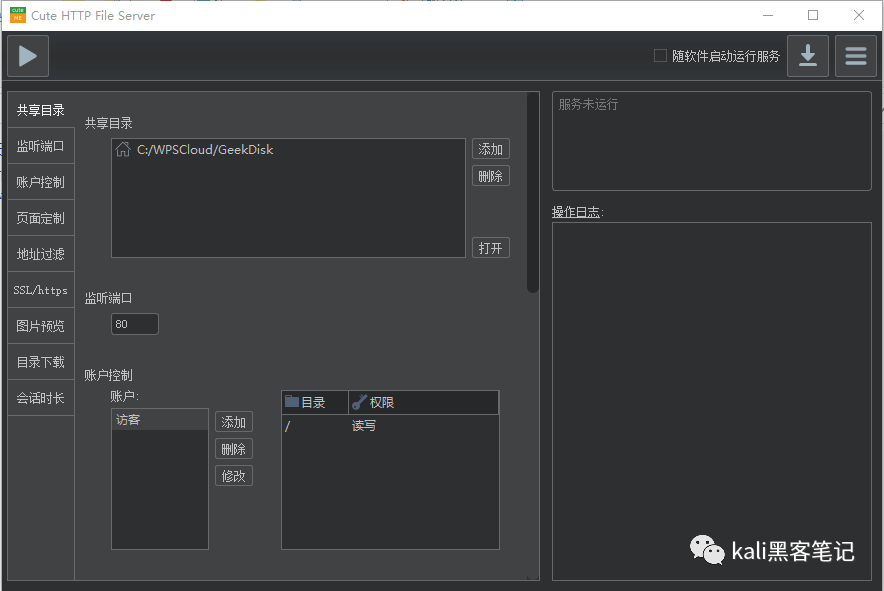The image size is (884, 591).
Task: Switch to the 监听端口 tab
Action: (x=41, y=146)
